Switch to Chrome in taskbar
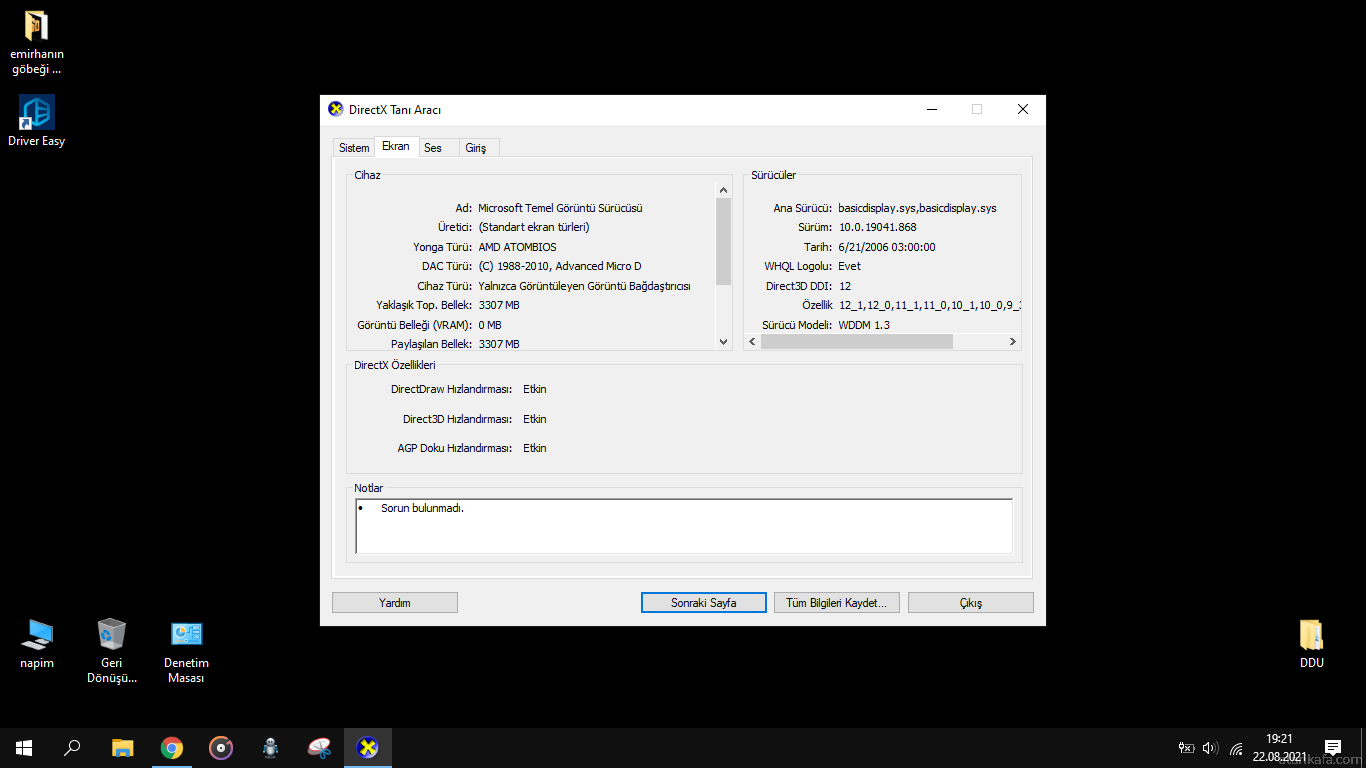This screenshot has height=768, width=1366. tap(172, 748)
